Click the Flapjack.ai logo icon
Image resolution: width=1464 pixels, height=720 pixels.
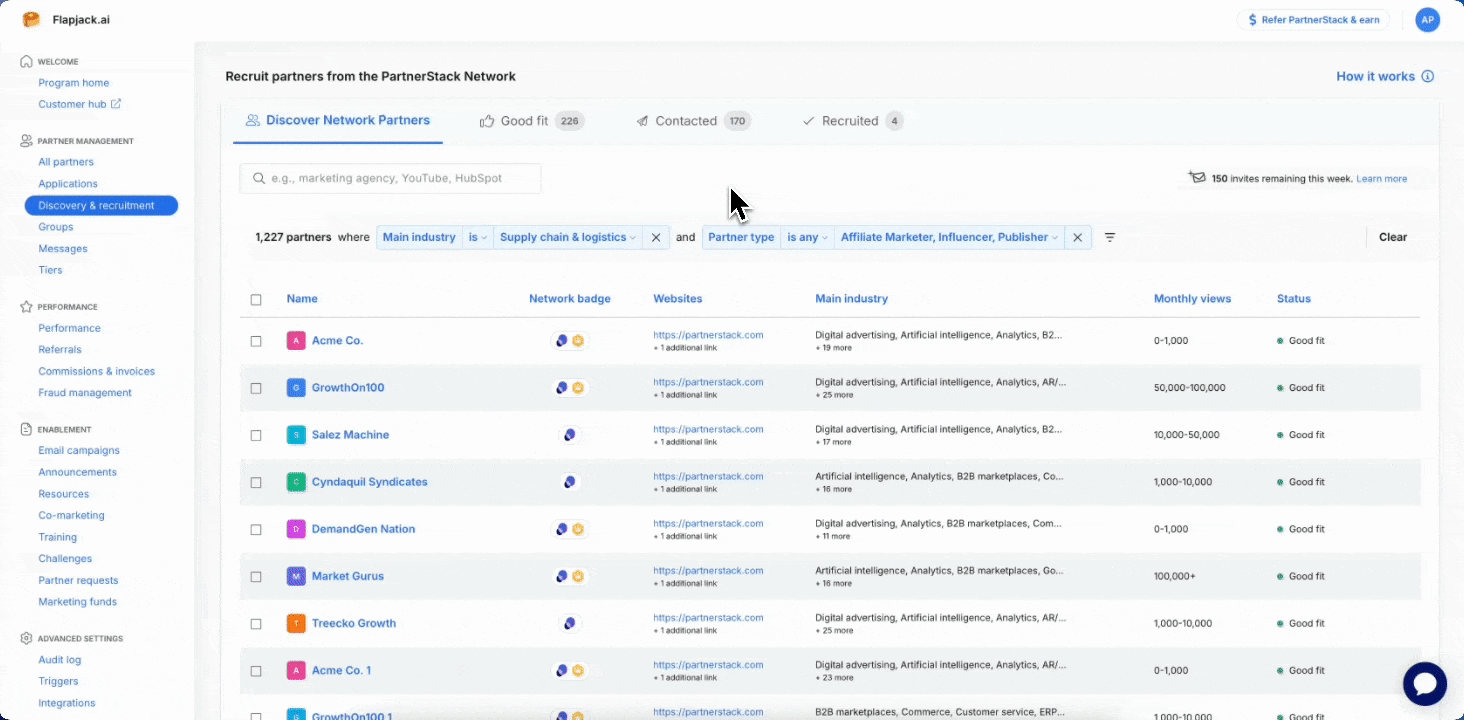pos(32,19)
